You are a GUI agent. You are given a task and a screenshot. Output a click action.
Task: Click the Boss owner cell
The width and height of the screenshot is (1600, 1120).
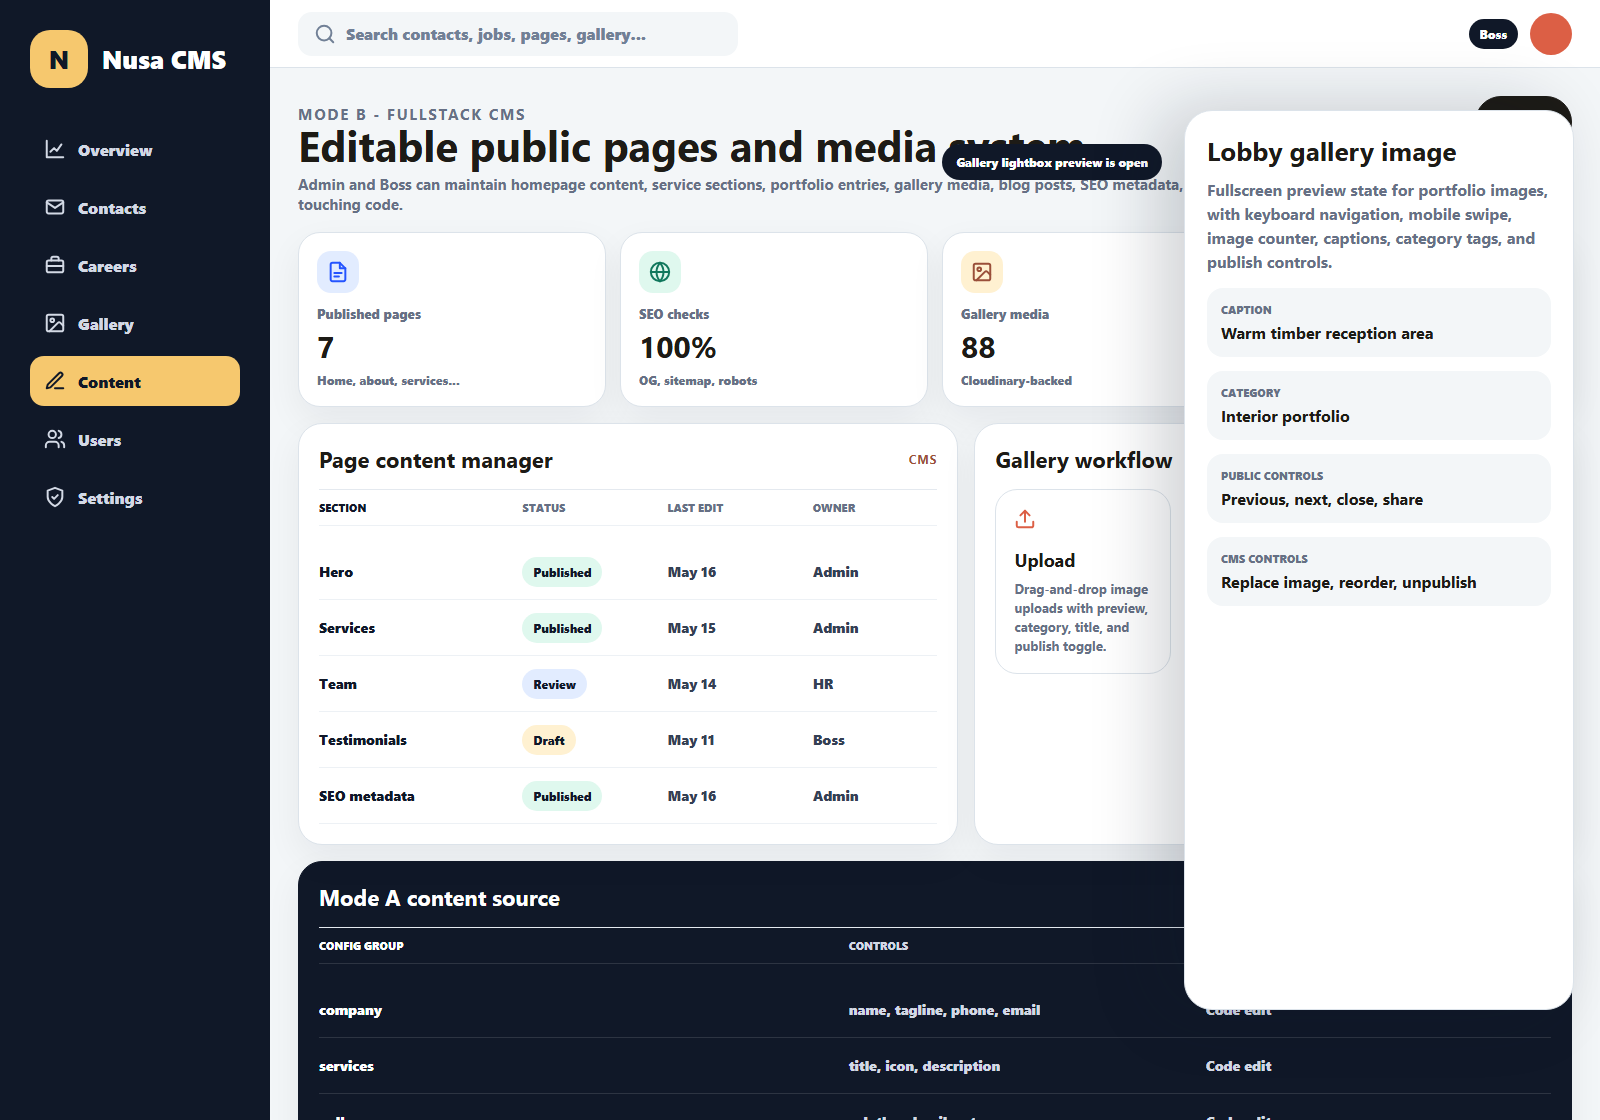pos(829,740)
